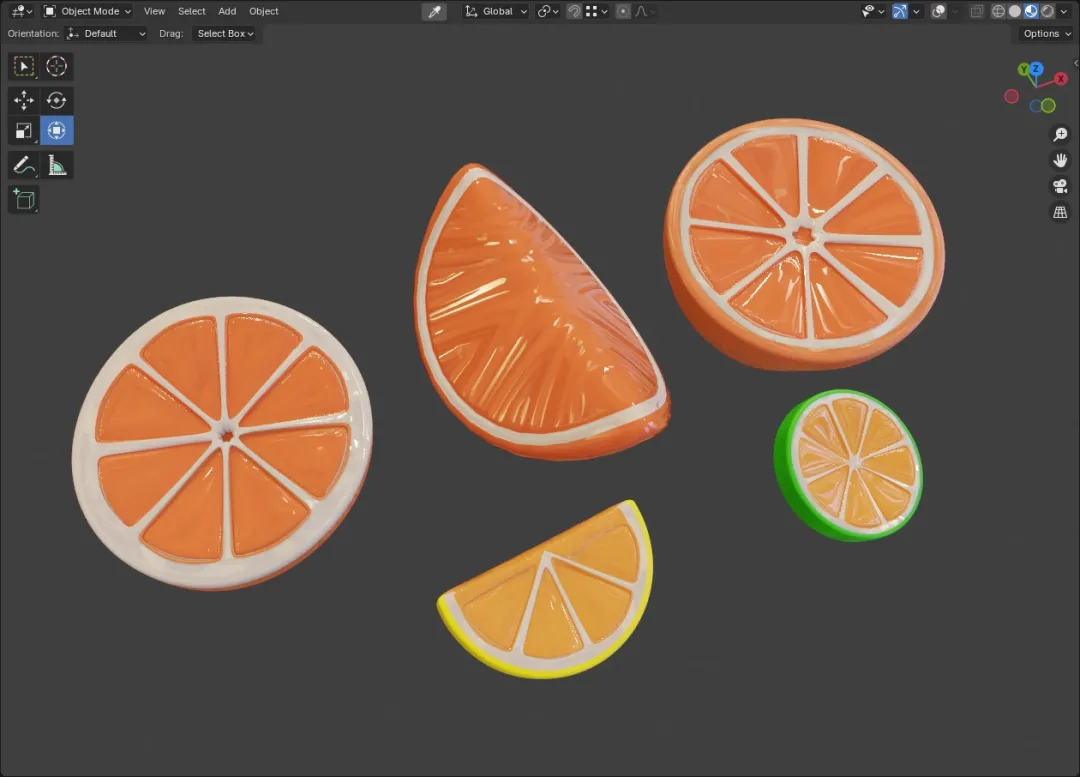This screenshot has width=1080, height=777.
Task: Activate the 3D Cursor tool
Action: coord(56,66)
